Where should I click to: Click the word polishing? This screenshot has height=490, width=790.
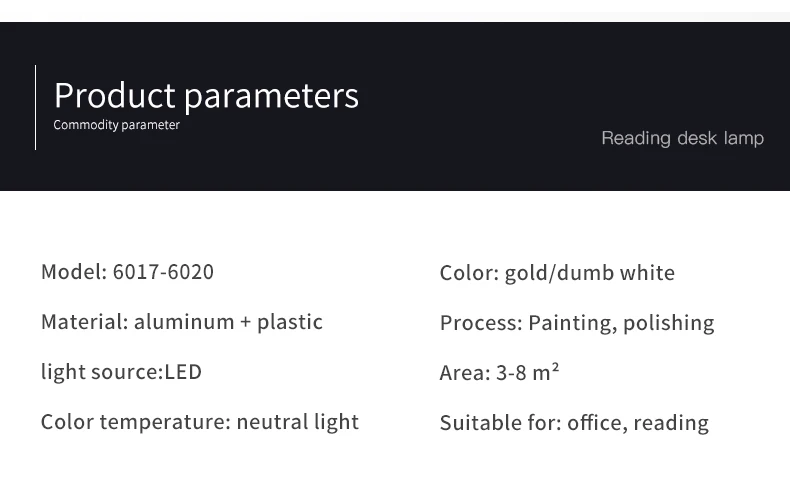click(669, 324)
